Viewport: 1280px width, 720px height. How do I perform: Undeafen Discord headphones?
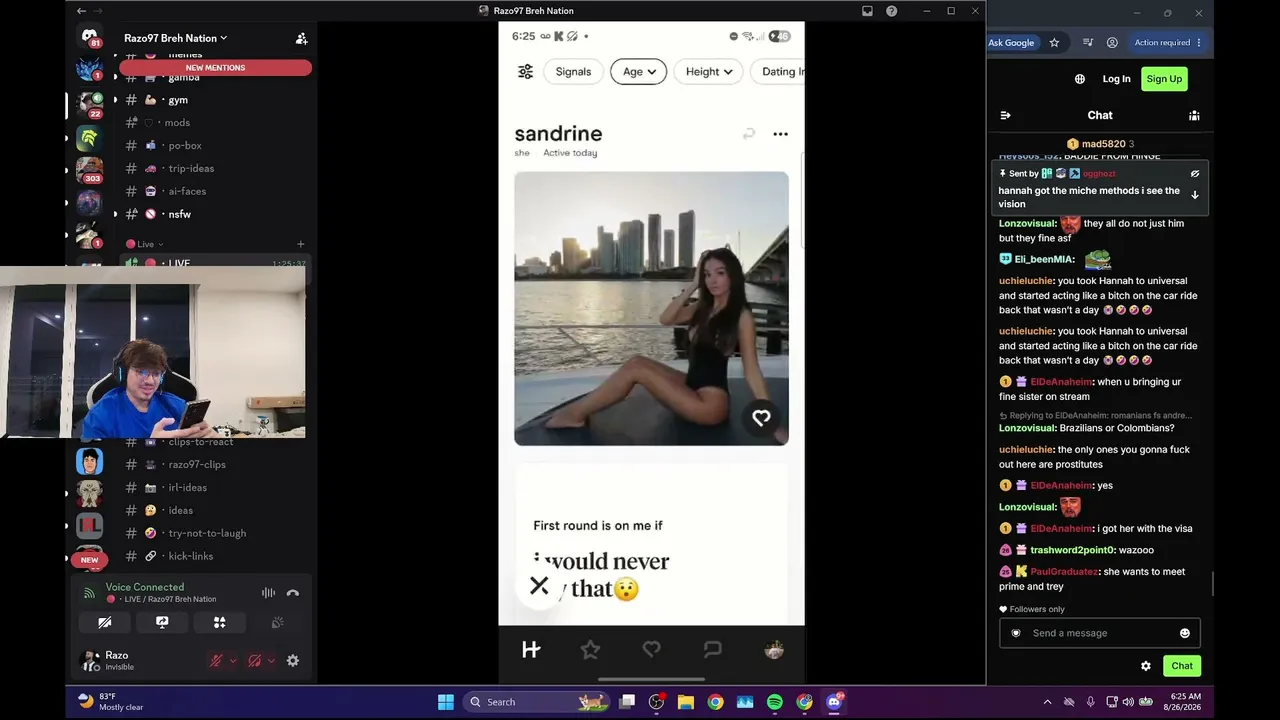(x=255, y=661)
